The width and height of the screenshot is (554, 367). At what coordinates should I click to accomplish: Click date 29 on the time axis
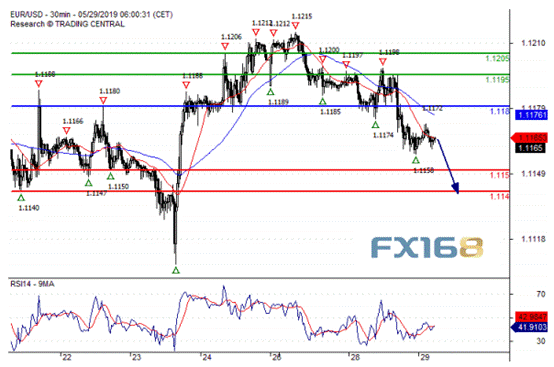coord(425,357)
